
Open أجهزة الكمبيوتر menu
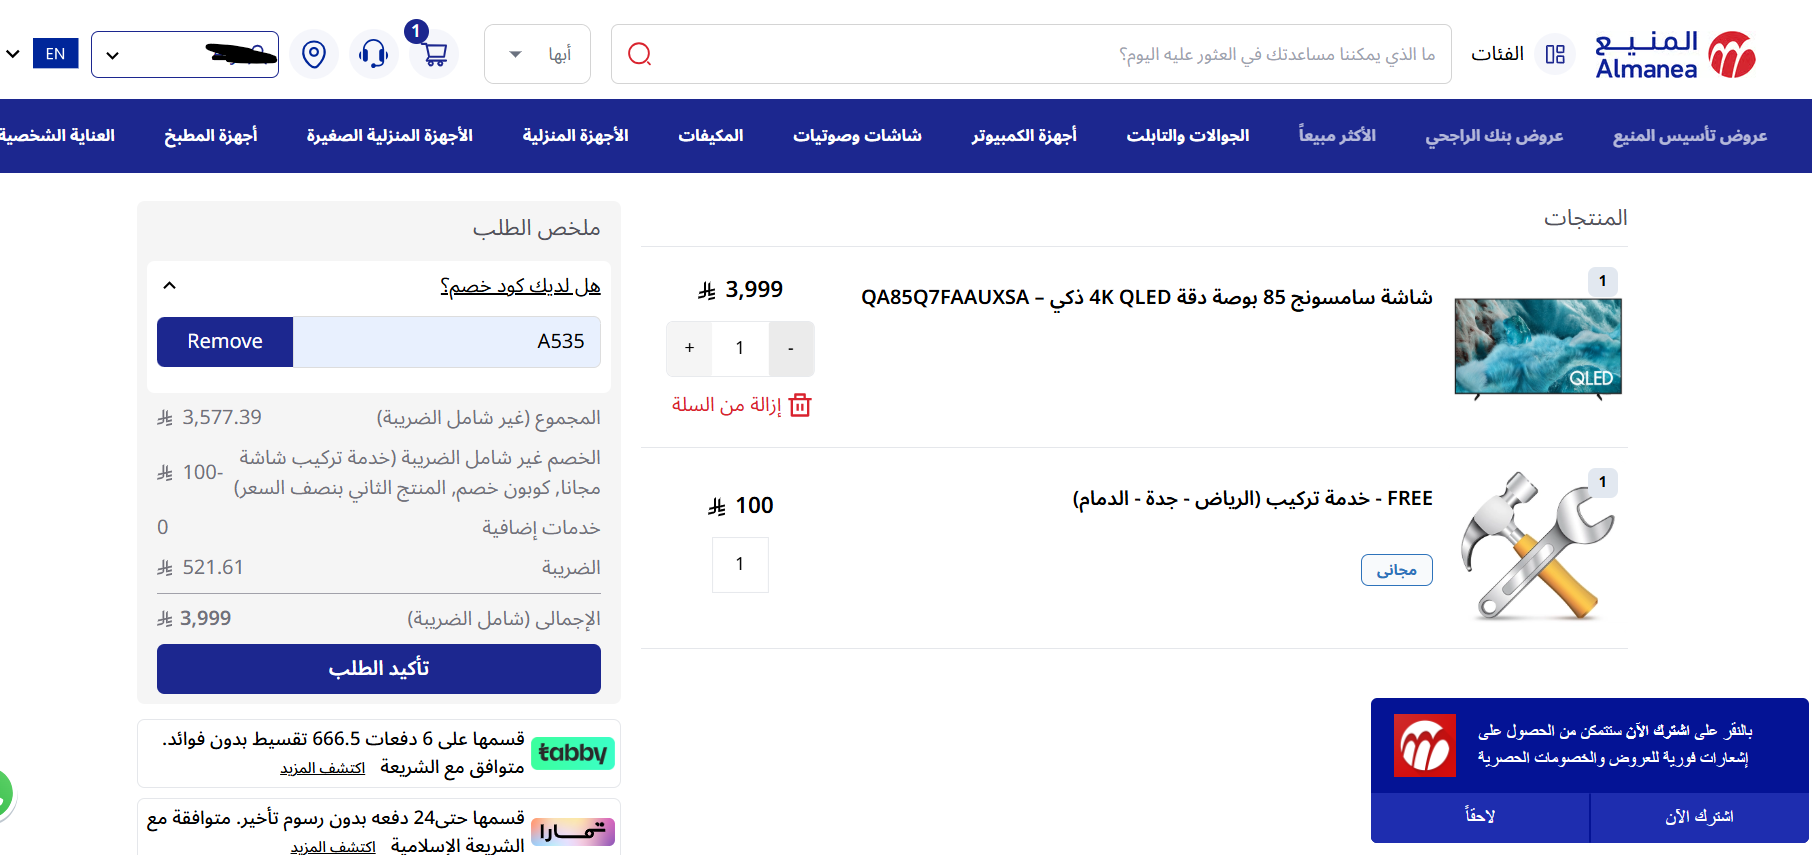point(1024,135)
